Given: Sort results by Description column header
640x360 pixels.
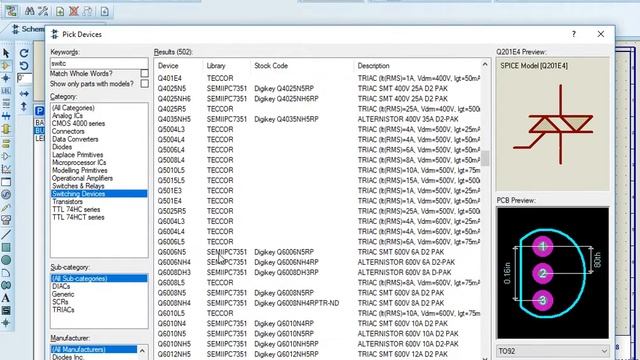Looking at the screenshot, I should click(x=373, y=66).
